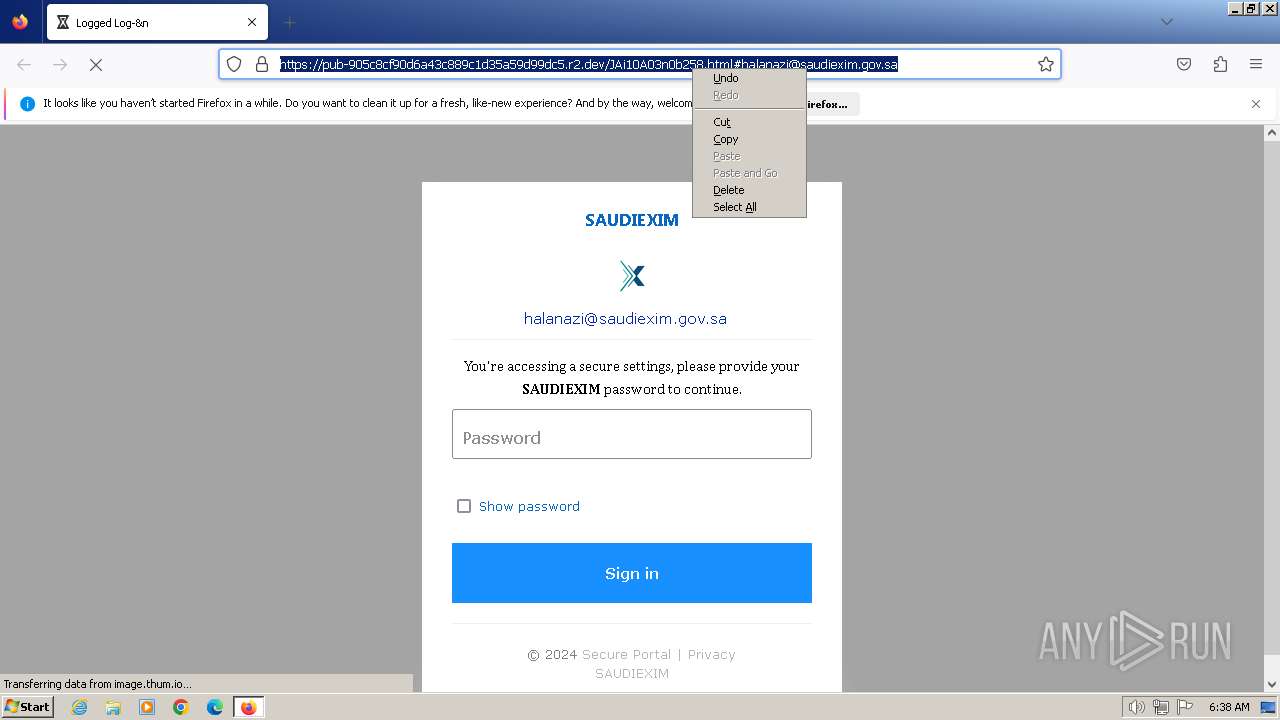Open the tracking protection shield icon
The height and width of the screenshot is (720, 1280).
coord(234,64)
